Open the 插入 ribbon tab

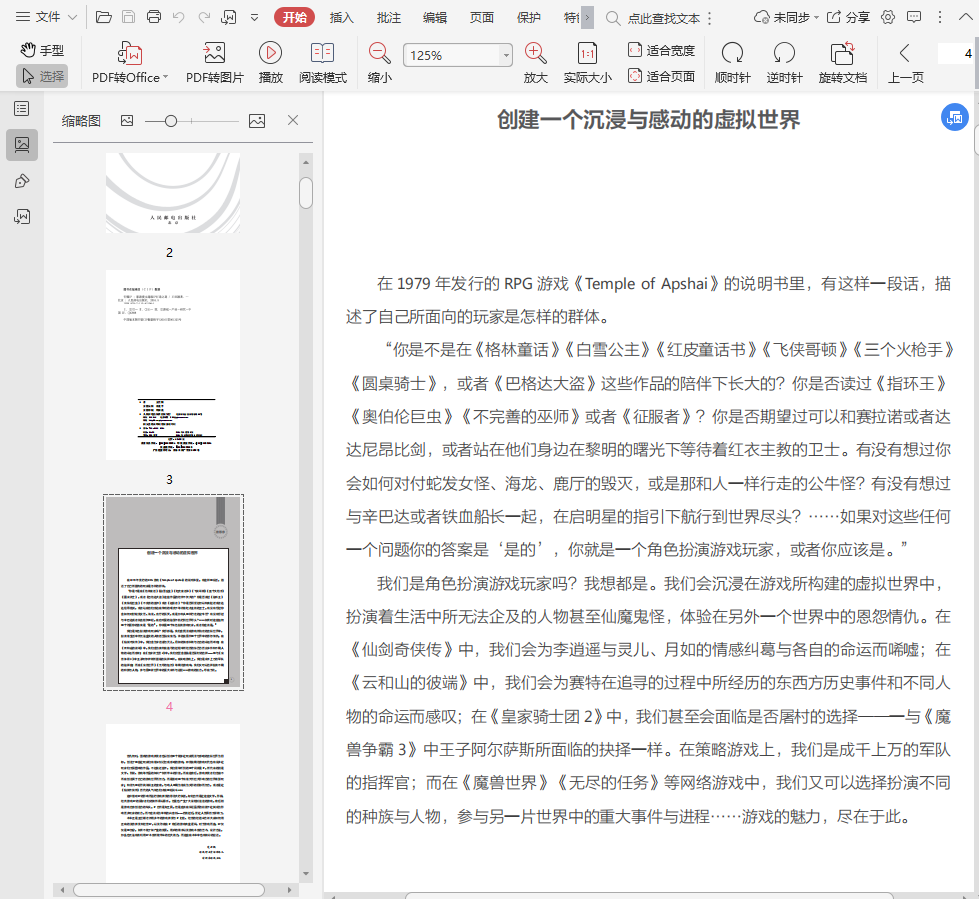point(341,17)
